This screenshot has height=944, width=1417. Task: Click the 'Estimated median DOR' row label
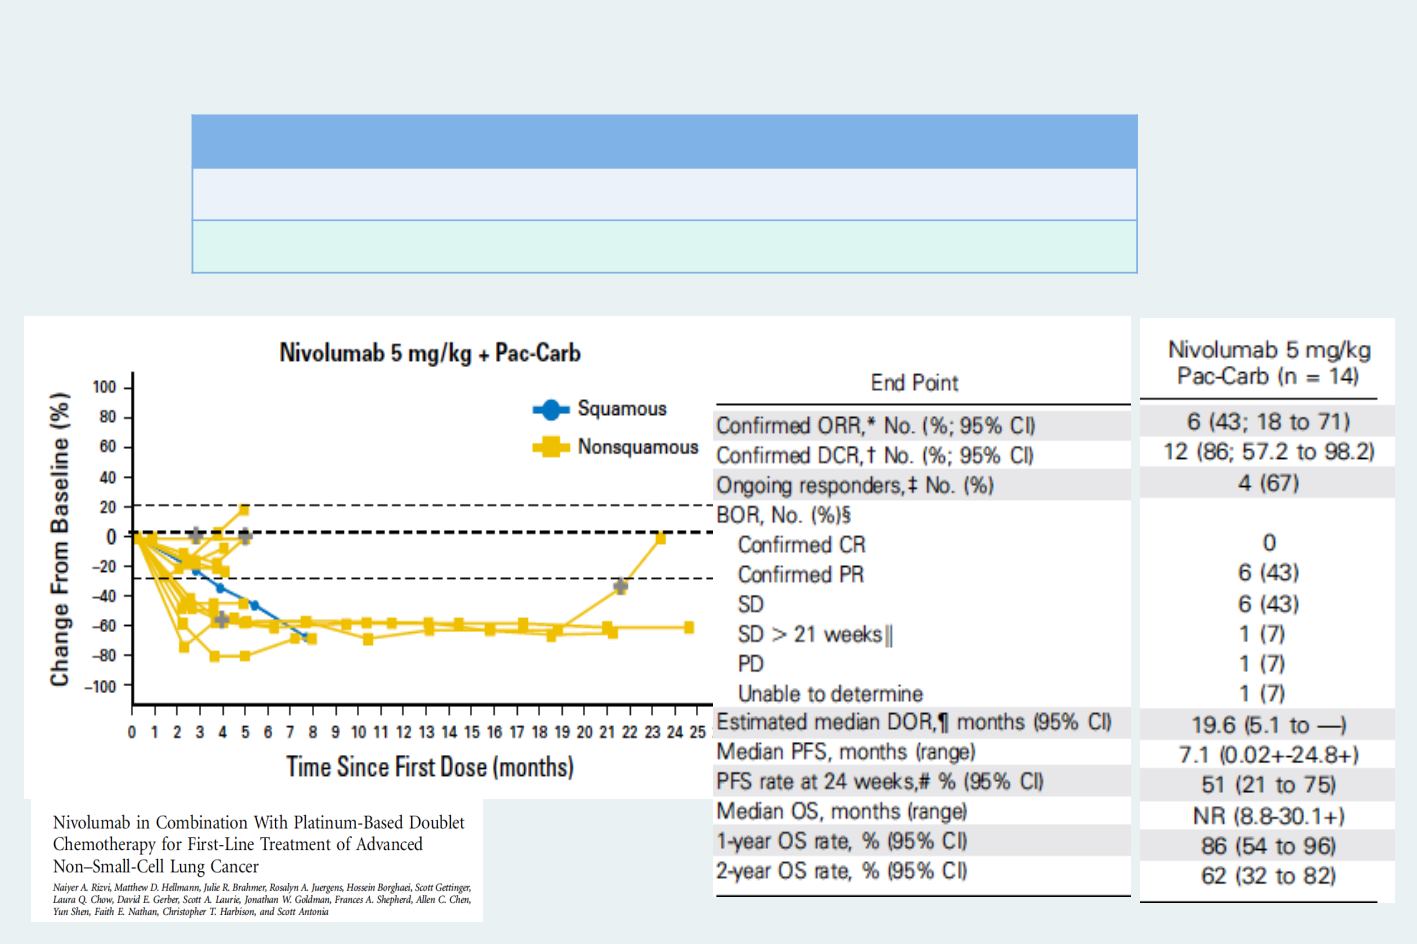click(914, 722)
